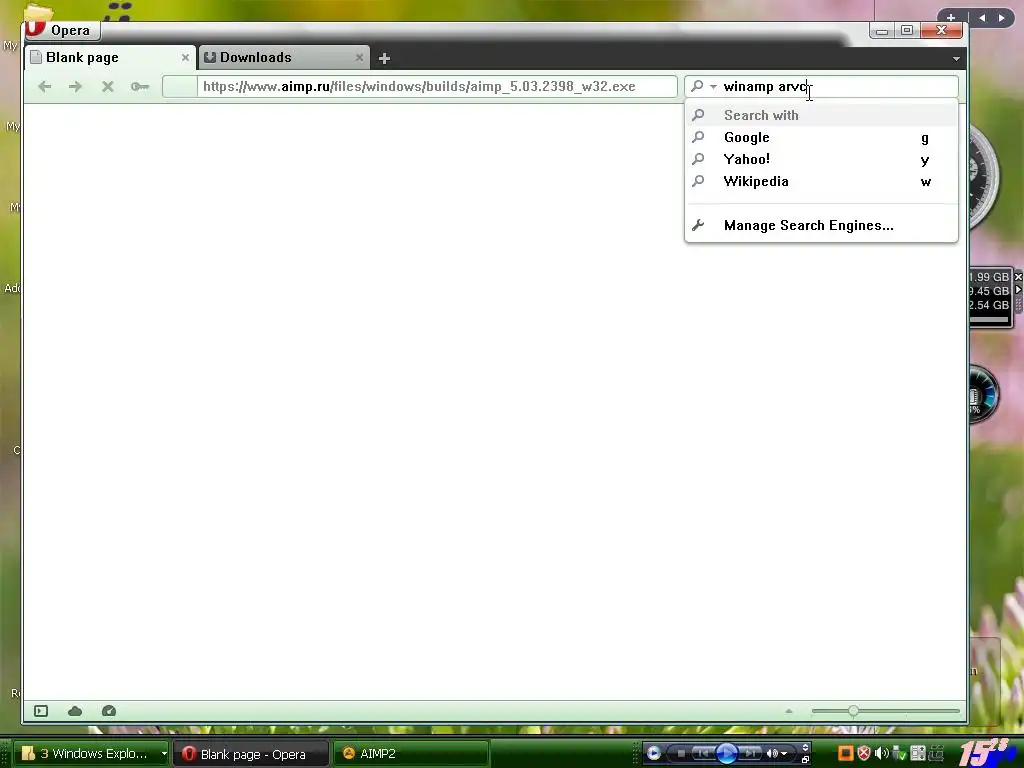Expand the drive space gadget arrow
This screenshot has height=768, width=1024.
point(1018,290)
